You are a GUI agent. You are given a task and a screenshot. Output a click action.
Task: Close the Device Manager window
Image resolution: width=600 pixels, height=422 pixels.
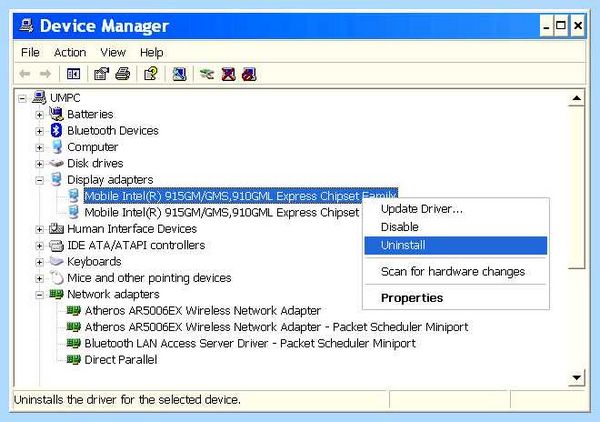point(578,26)
